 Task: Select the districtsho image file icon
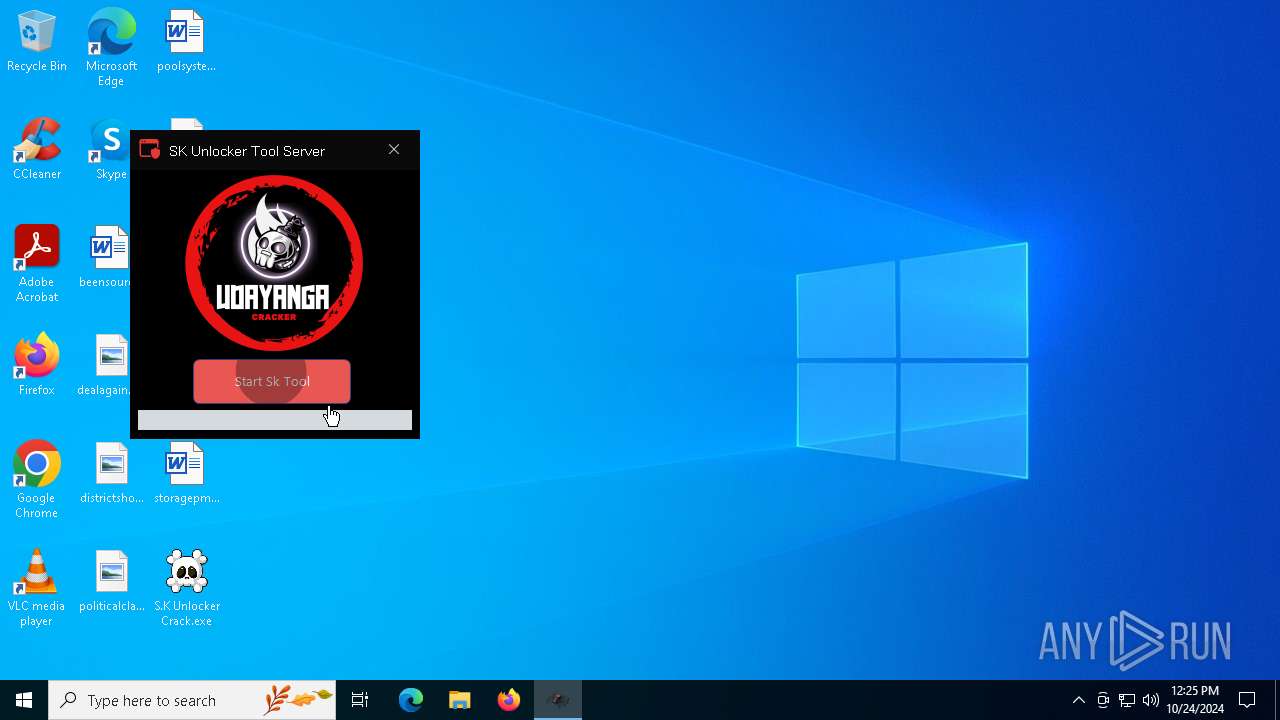pyautogui.click(x=111, y=473)
